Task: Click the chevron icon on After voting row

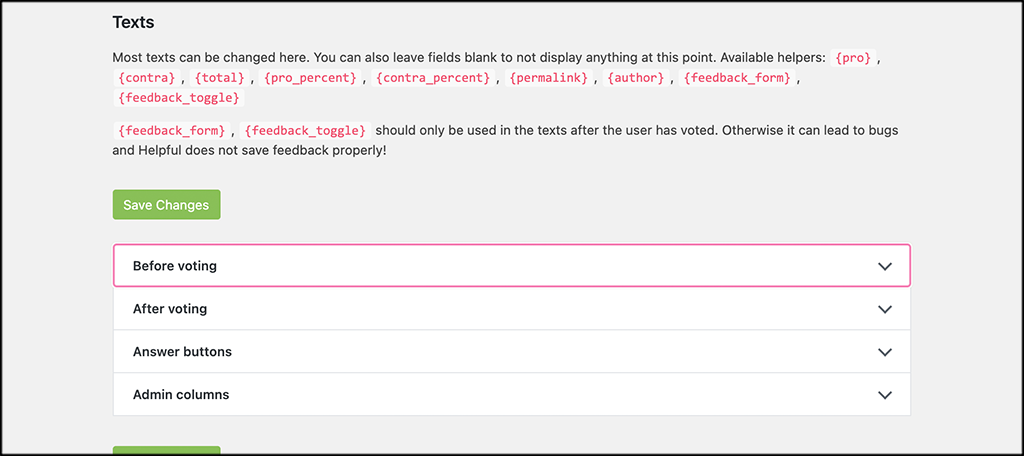Action: (885, 309)
